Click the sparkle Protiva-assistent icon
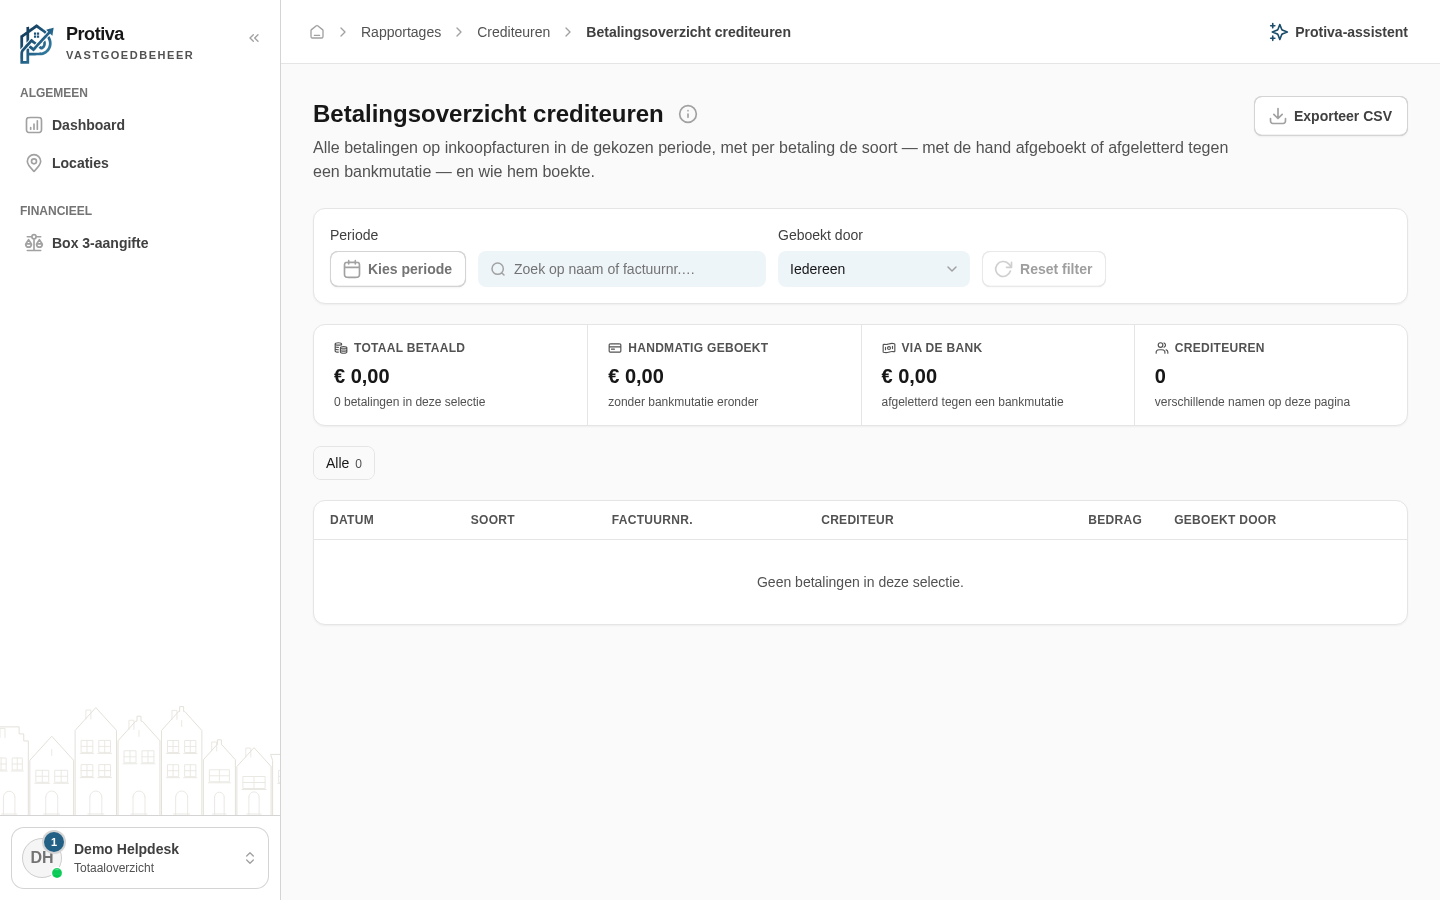This screenshot has height=900, width=1440. coord(1278,32)
